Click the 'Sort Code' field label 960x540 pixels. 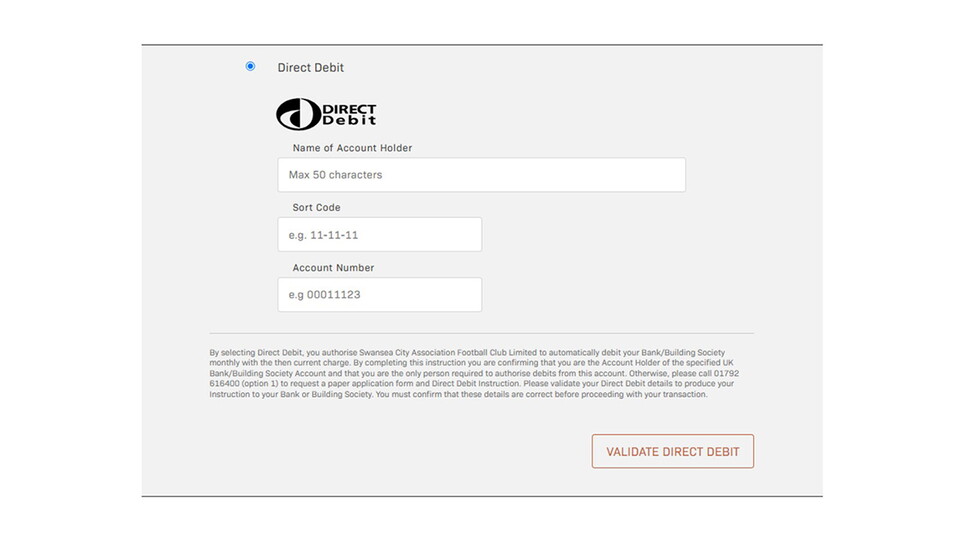tap(316, 208)
